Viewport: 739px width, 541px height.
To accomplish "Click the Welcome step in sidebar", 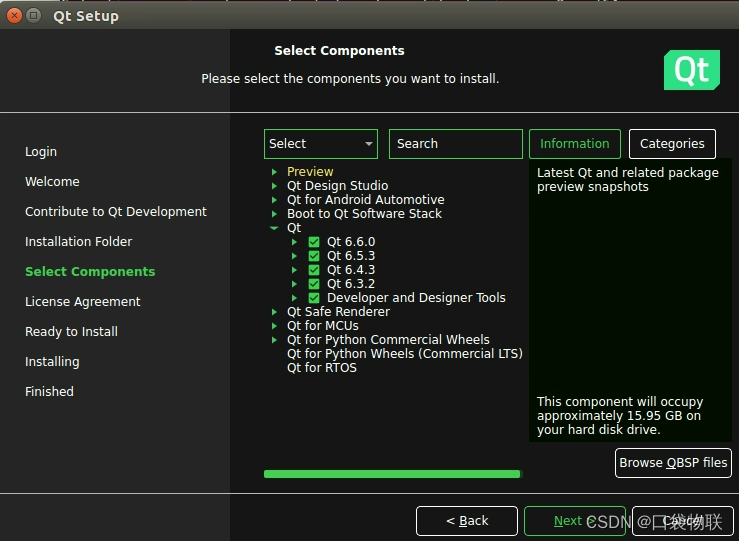I will (x=52, y=182).
